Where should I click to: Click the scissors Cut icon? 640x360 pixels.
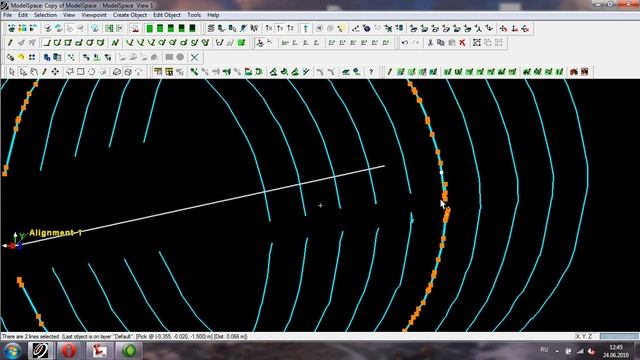(x=430, y=43)
